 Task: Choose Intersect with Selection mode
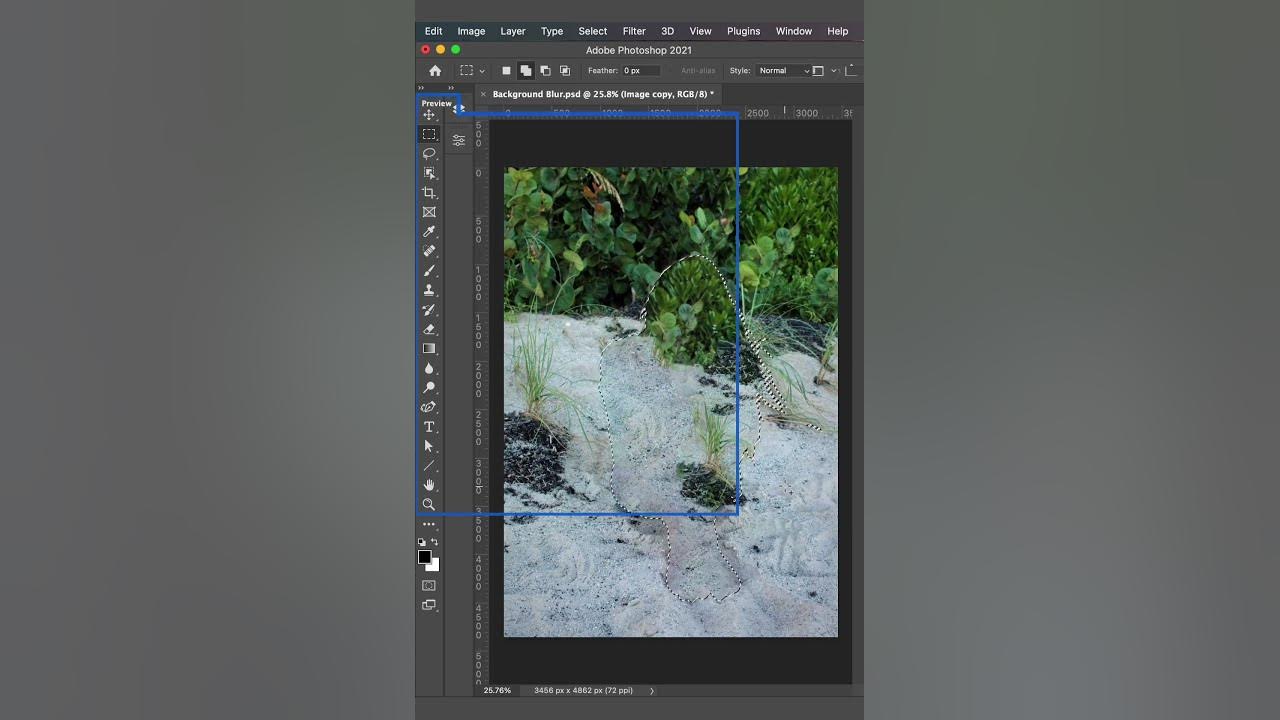point(565,71)
